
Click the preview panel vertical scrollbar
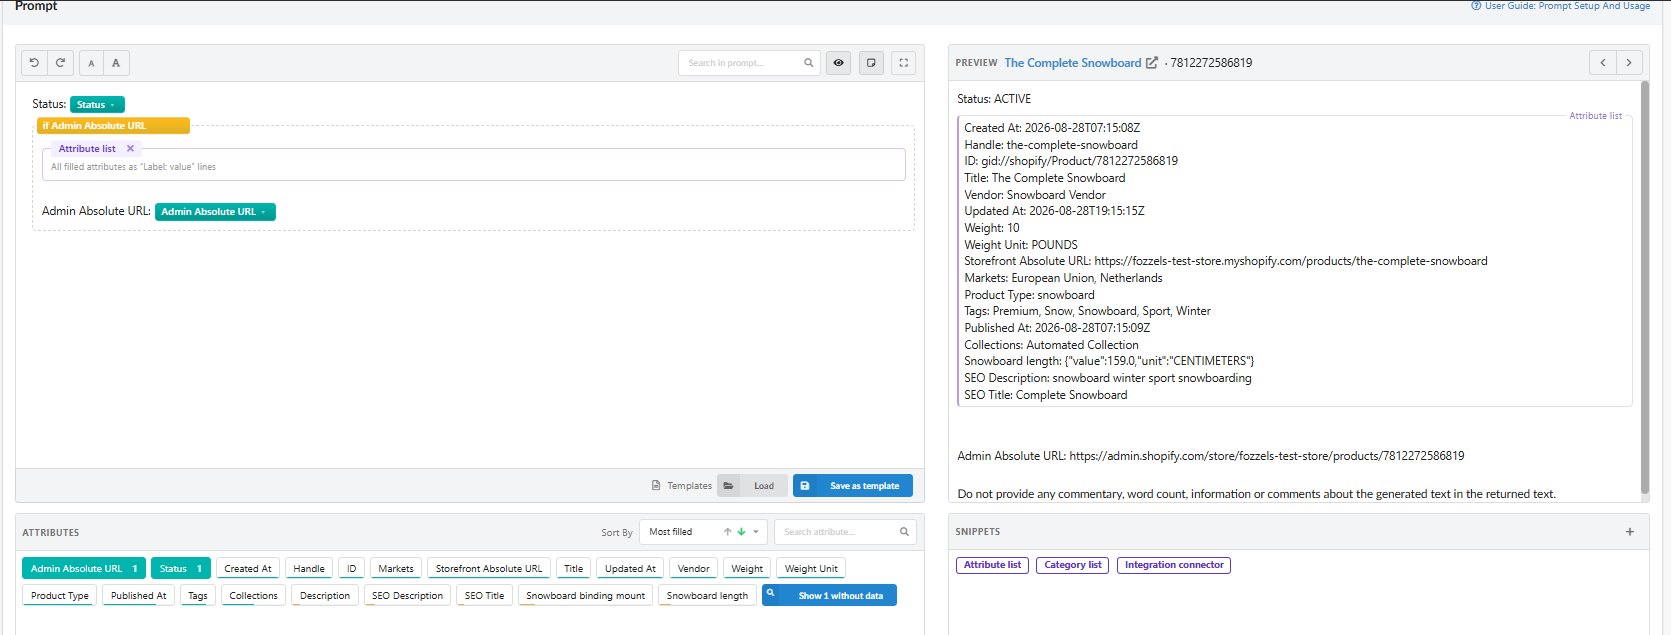1644,287
